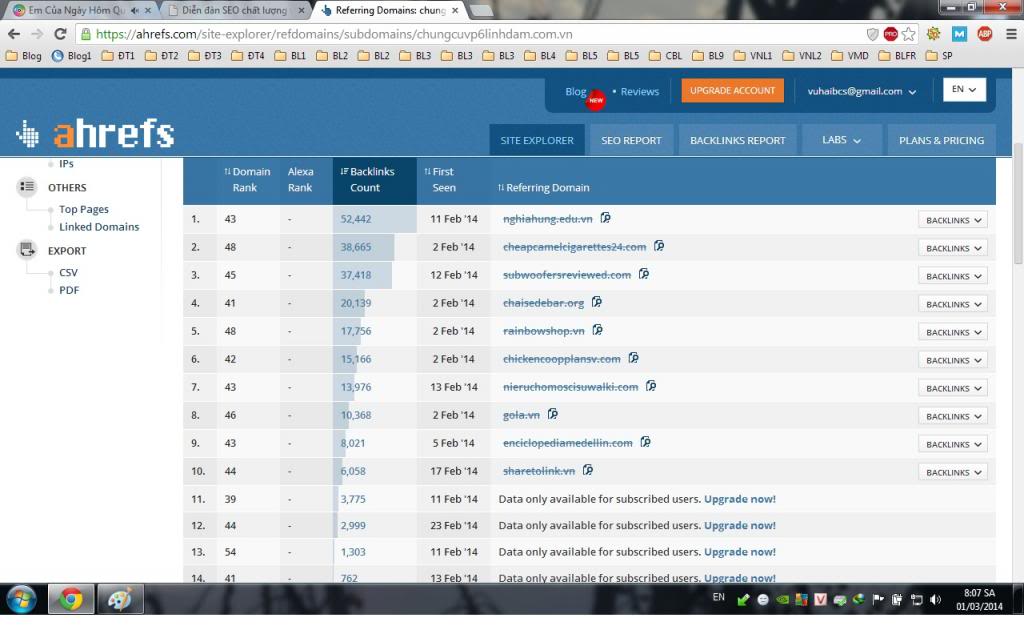Open the EN language dropdown

pyautogui.click(x=964, y=89)
